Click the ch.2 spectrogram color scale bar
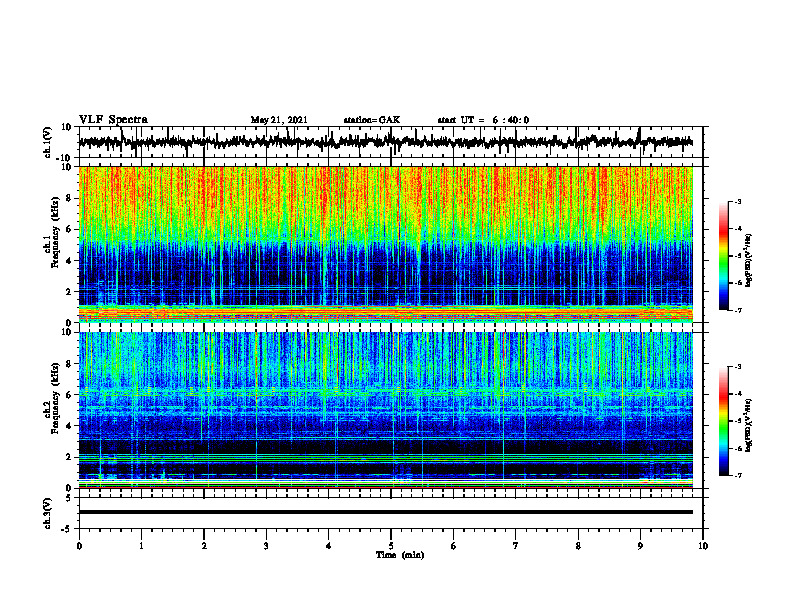 click(x=723, y=421)
